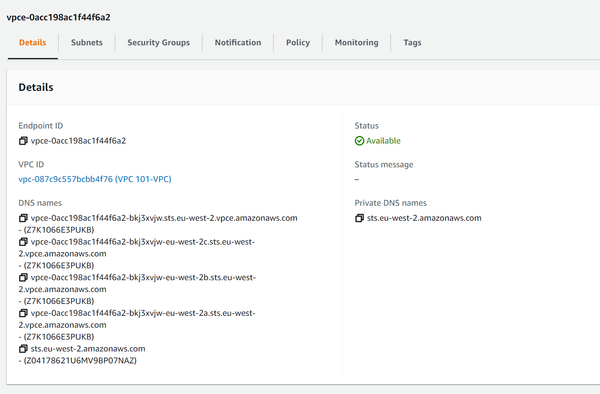Copy the Endpoint ID value icon

pos(23,141)
